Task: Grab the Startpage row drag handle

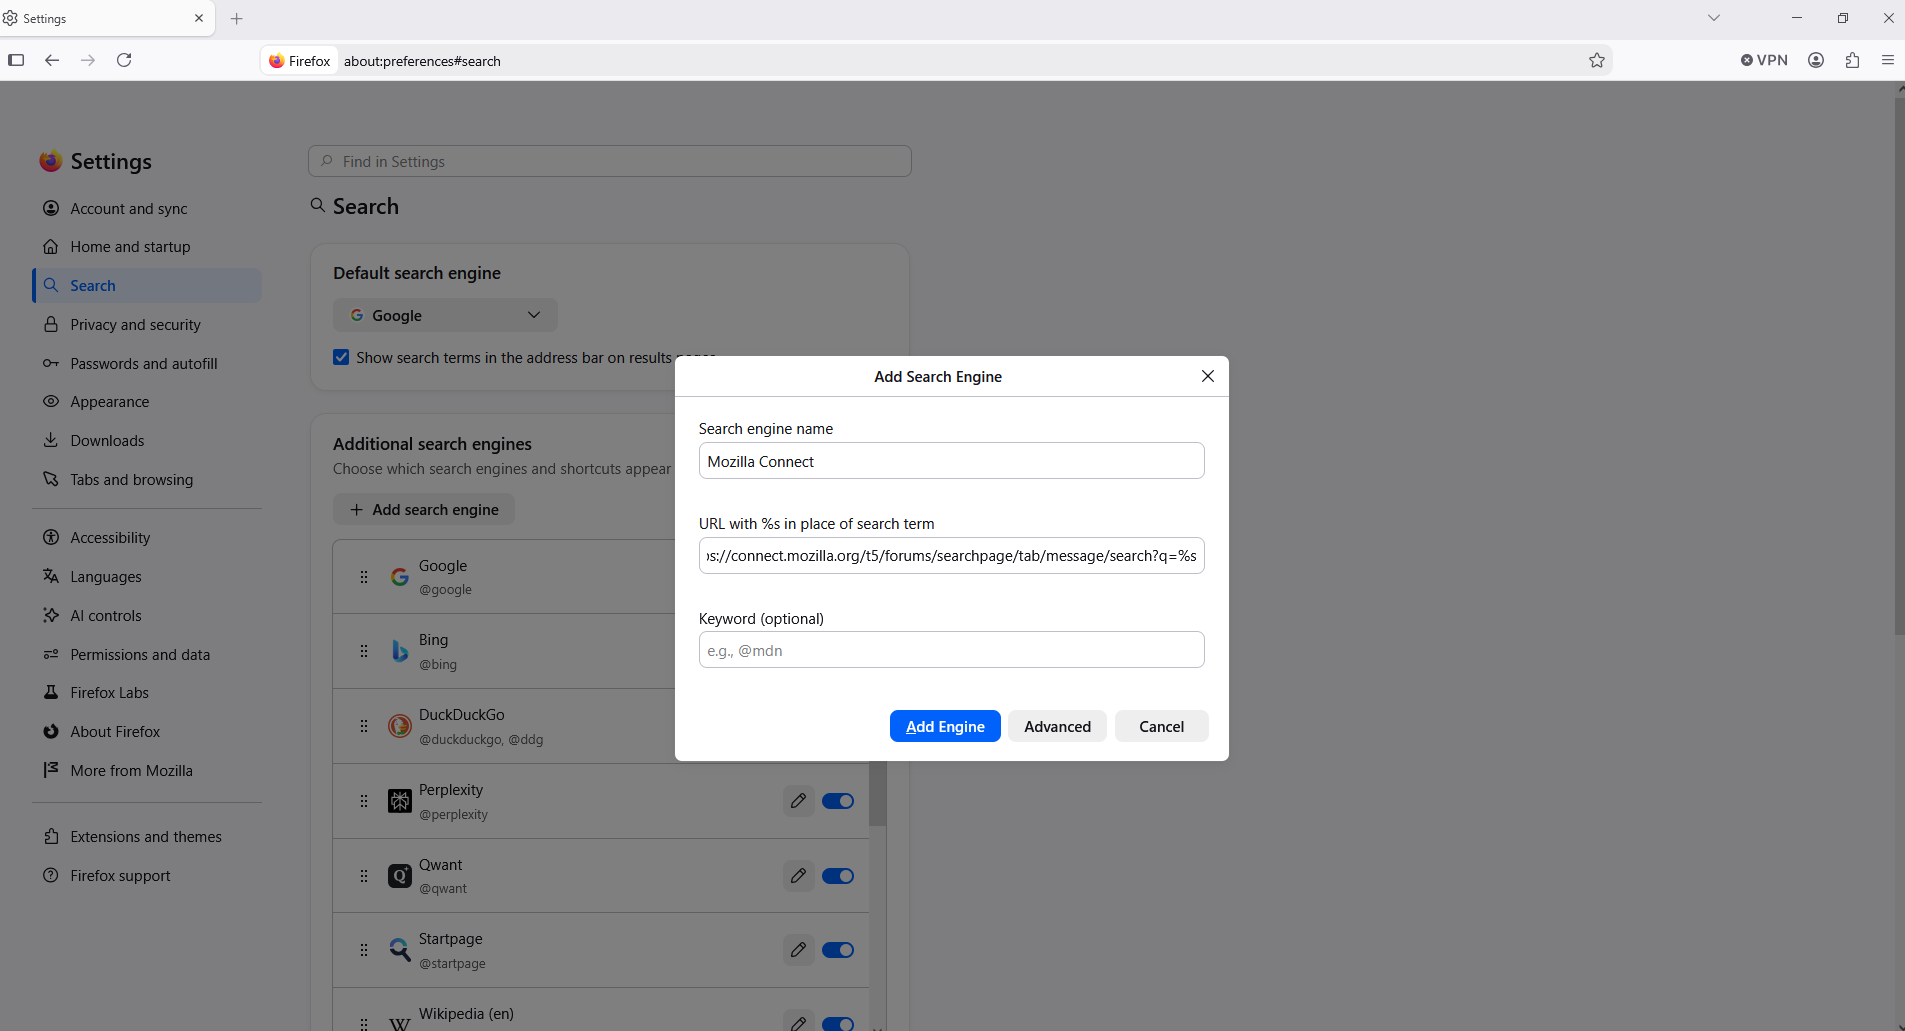Action: (x=364, y=950)
